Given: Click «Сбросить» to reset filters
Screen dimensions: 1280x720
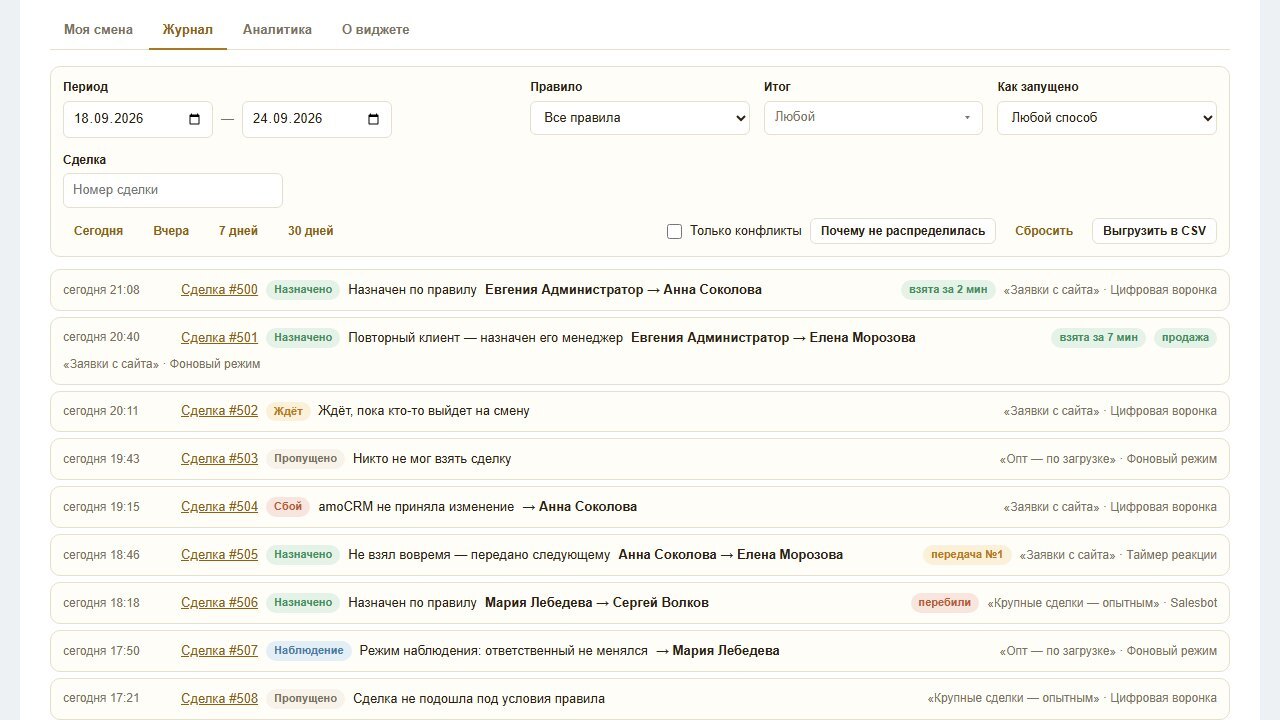Looking at the screenshot, I should click(x=1044, y=231).
